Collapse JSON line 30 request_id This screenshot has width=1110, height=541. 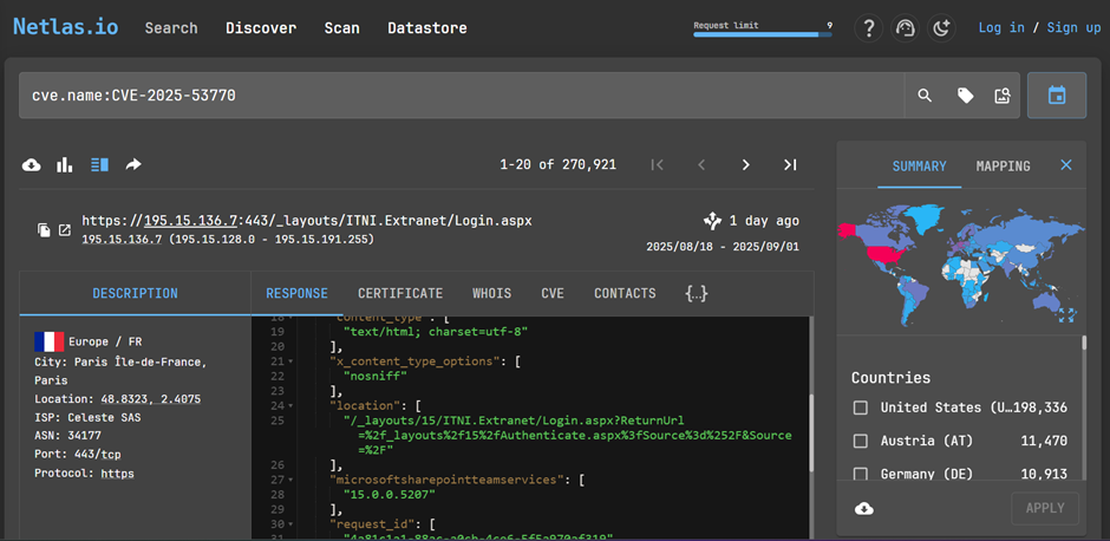tap(291, 524)
